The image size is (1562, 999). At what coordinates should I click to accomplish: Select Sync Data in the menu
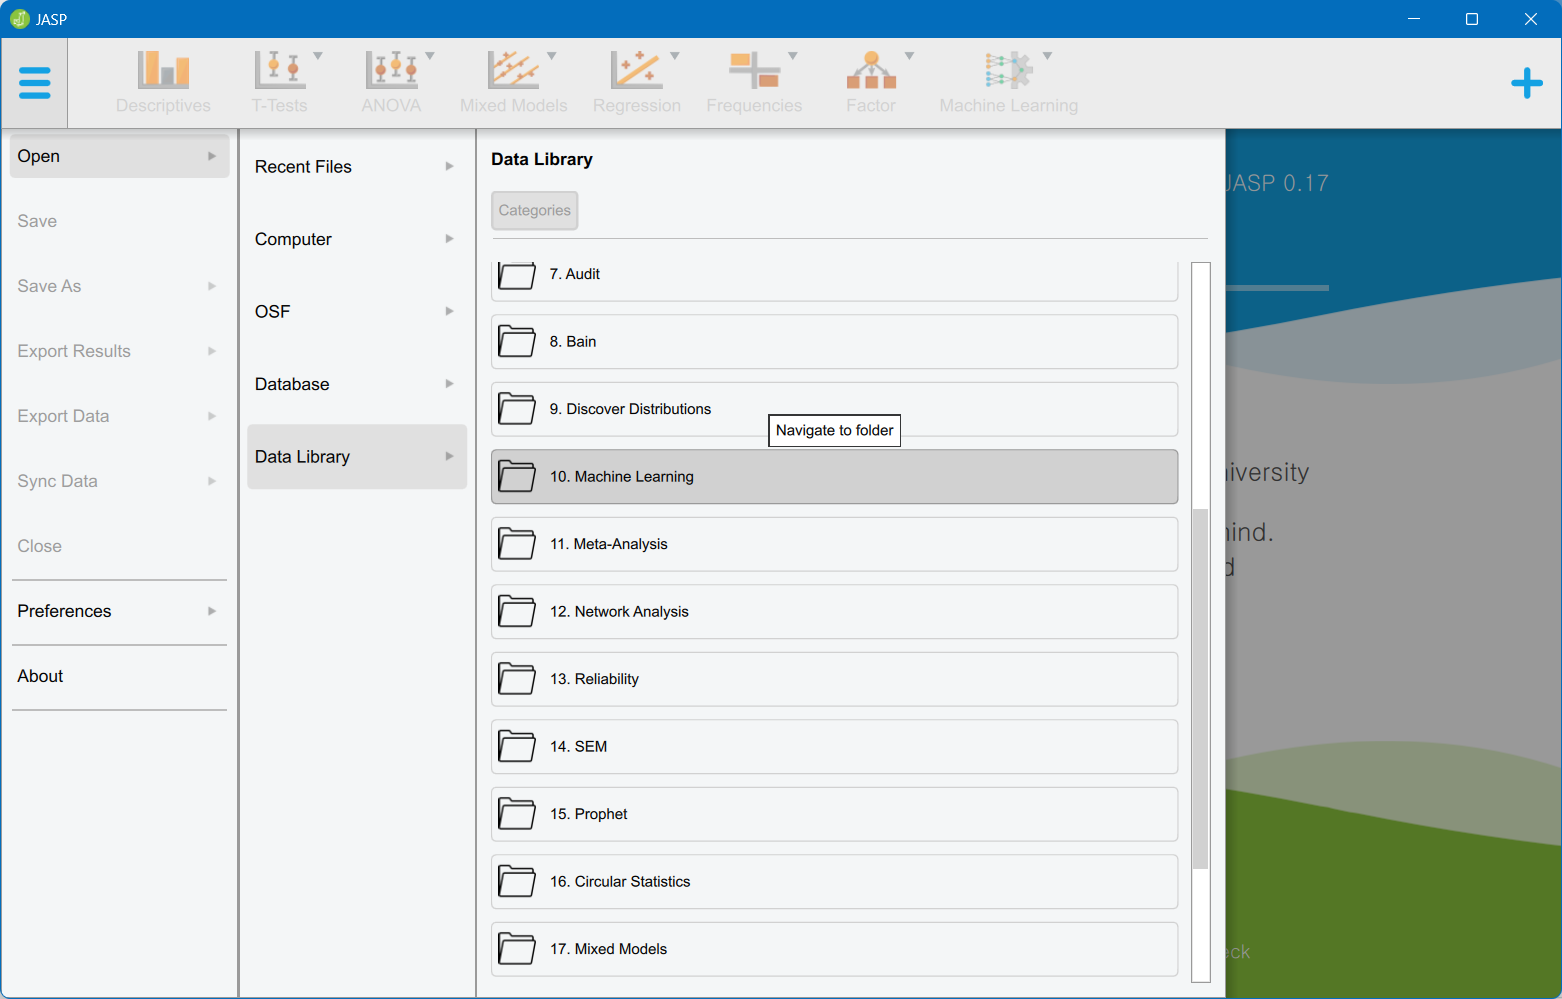click(119, 481)
